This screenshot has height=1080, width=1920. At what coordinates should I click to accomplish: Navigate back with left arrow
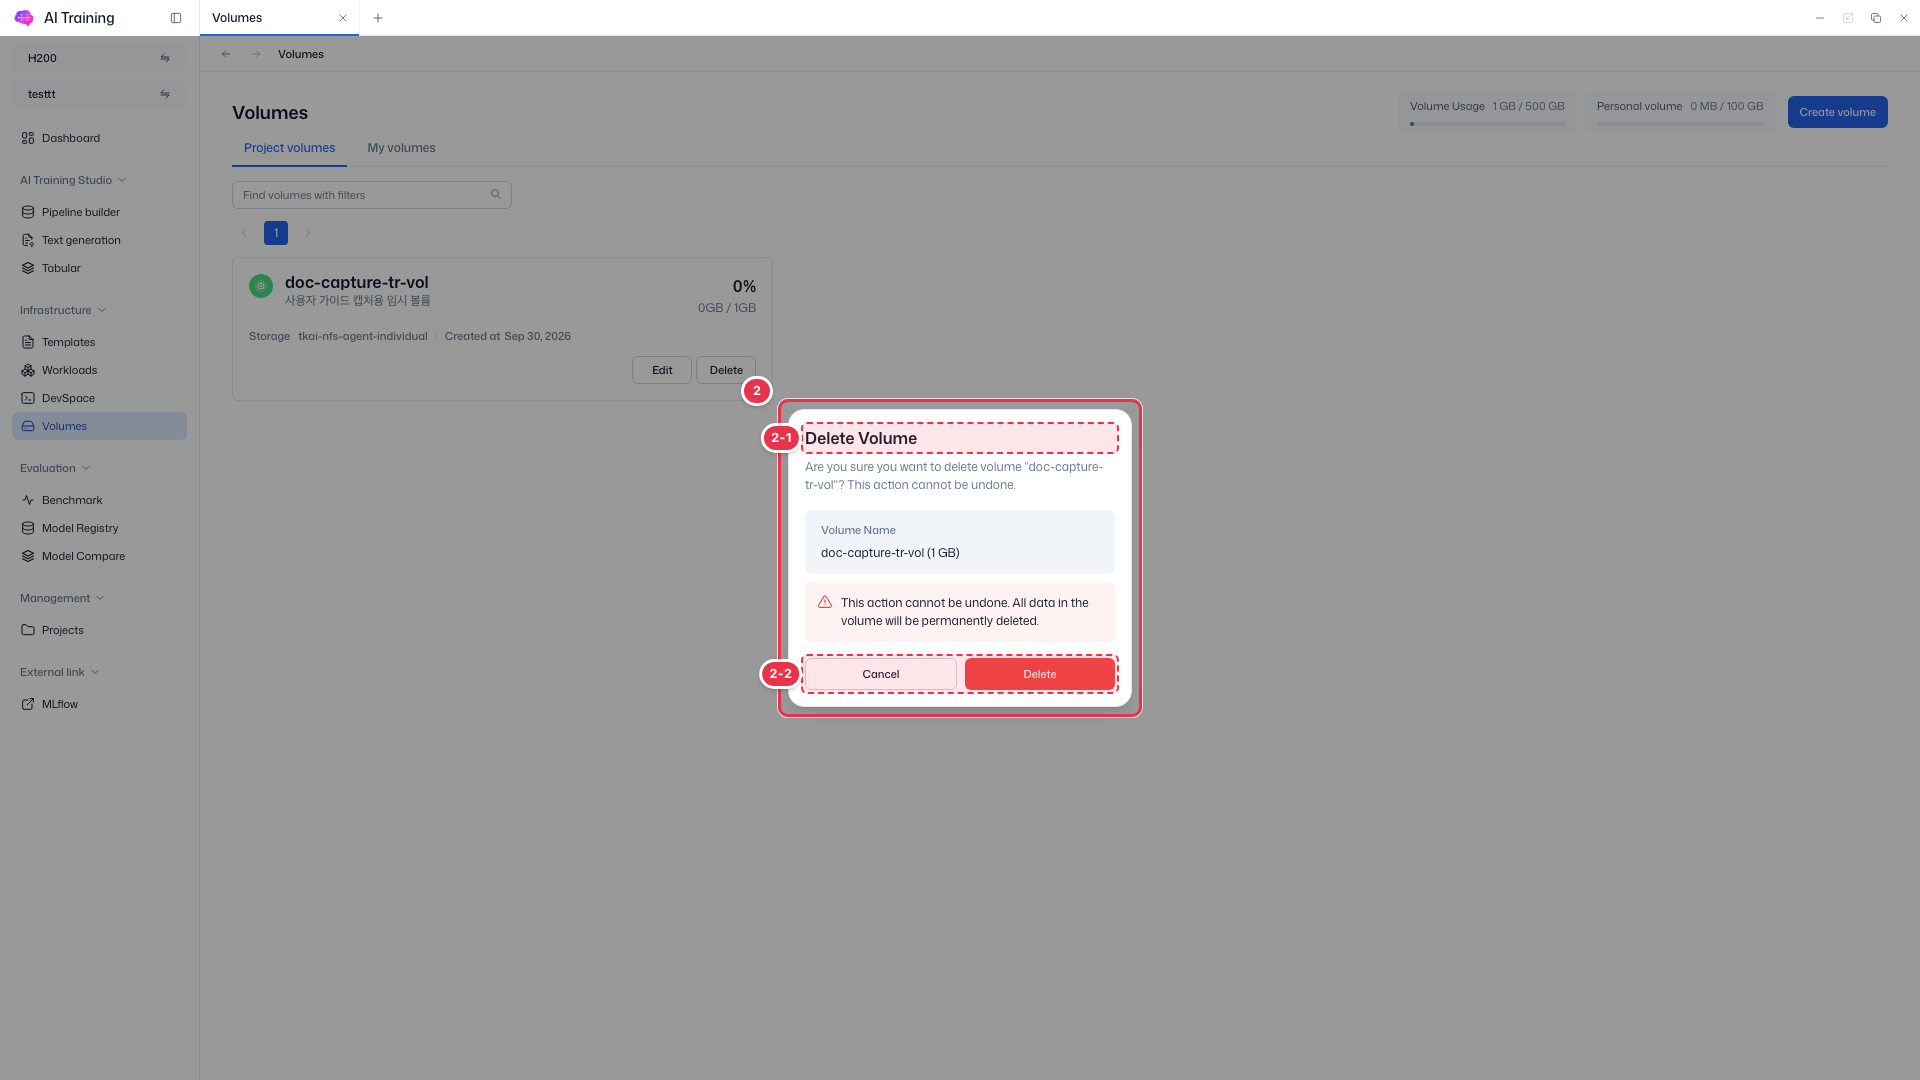coord(226,54)
